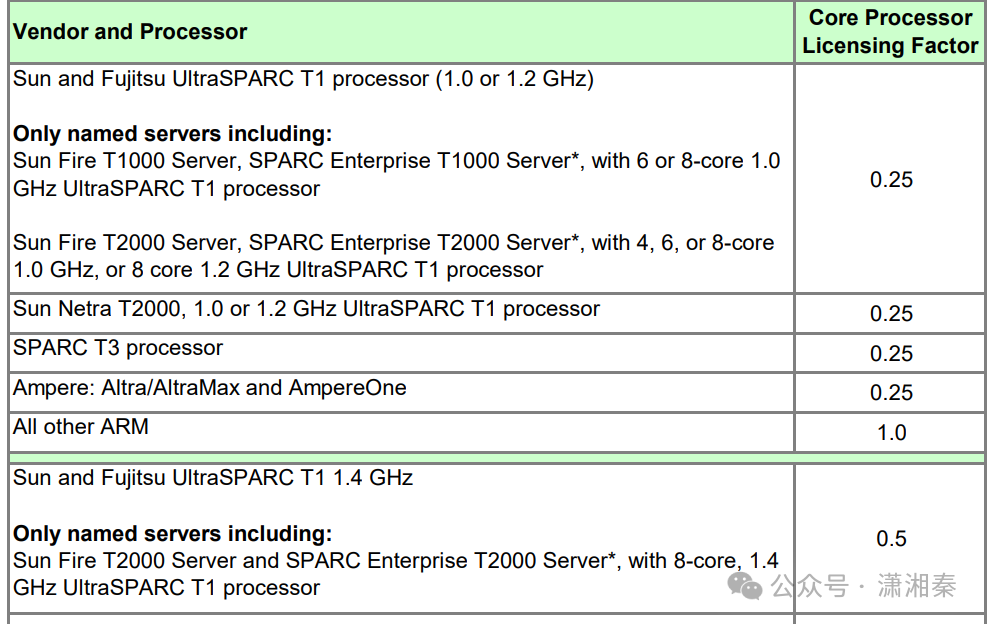Click the Sun Netra T2000 row text
Screen dimensions: 987x624
(306, 309)
